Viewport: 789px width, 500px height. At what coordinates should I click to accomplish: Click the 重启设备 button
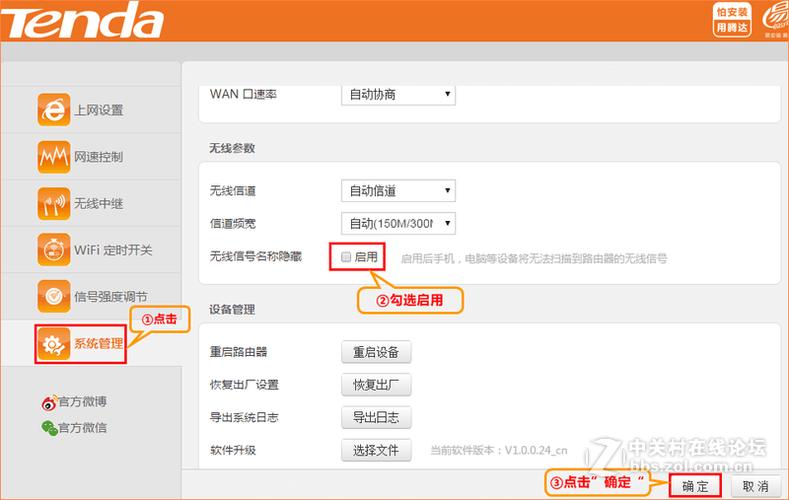376,352
